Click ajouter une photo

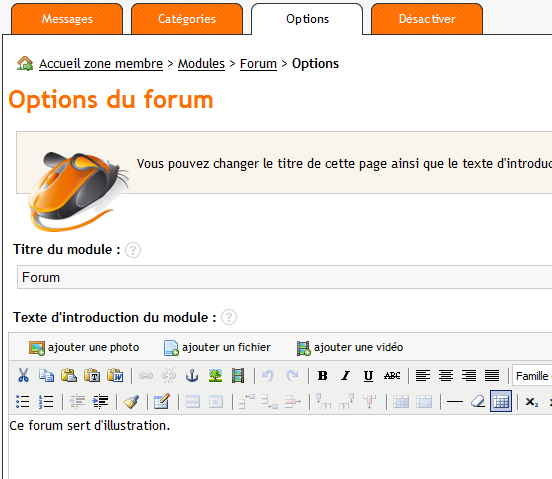click(84, 347)
